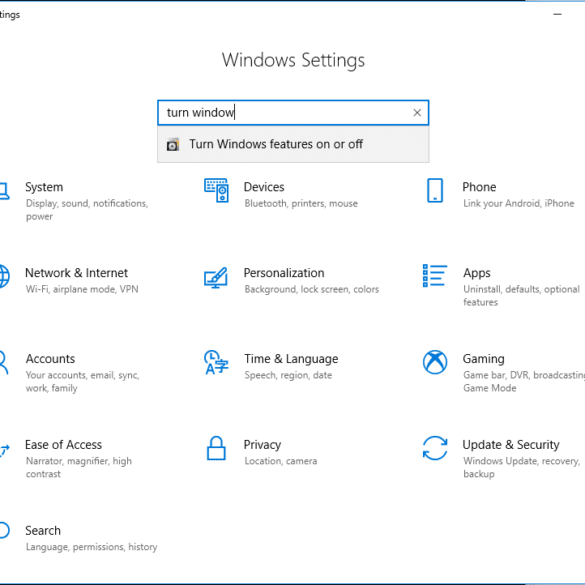
Task: Click 'Wi-Fi, airplane mode, VPN' description
Action: click(82, 289)
